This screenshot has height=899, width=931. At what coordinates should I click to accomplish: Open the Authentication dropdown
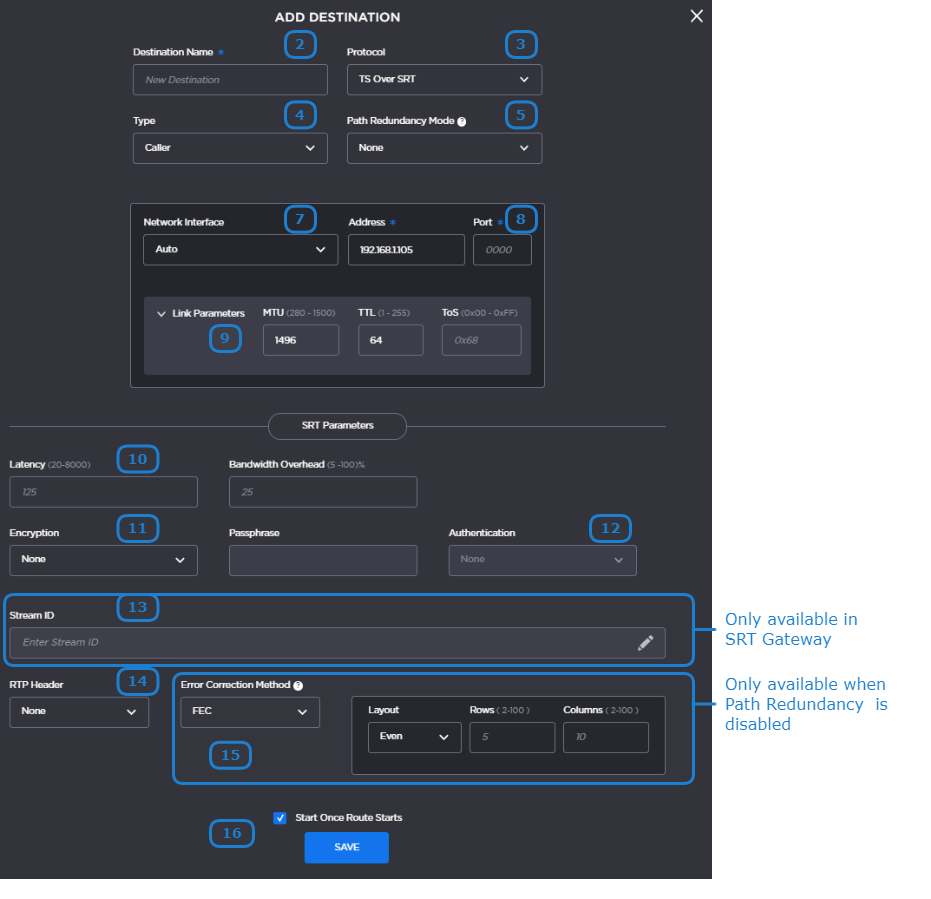click(542, 560)
